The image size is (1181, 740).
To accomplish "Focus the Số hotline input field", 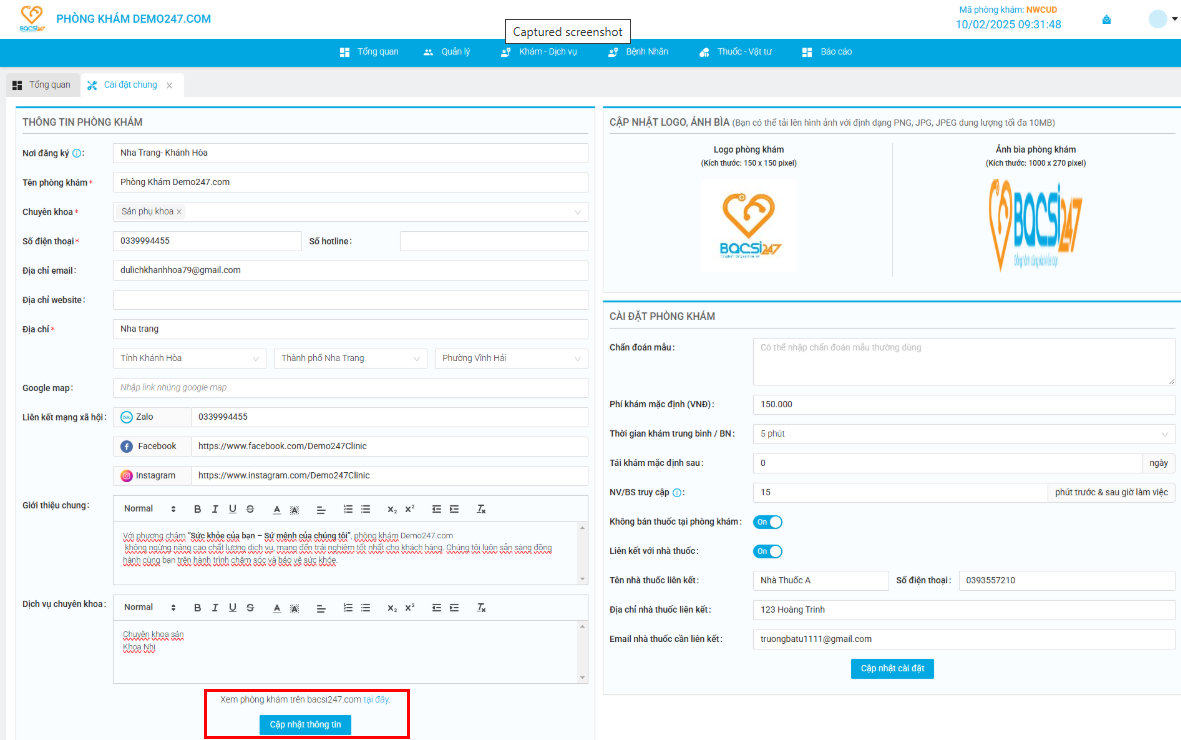I will (494, 241).
